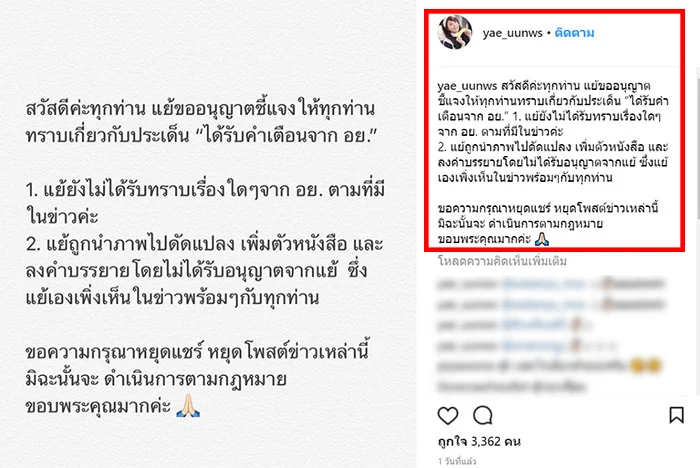
Task: Open yae_uunws username in the post header
Action: coord(512,33)
